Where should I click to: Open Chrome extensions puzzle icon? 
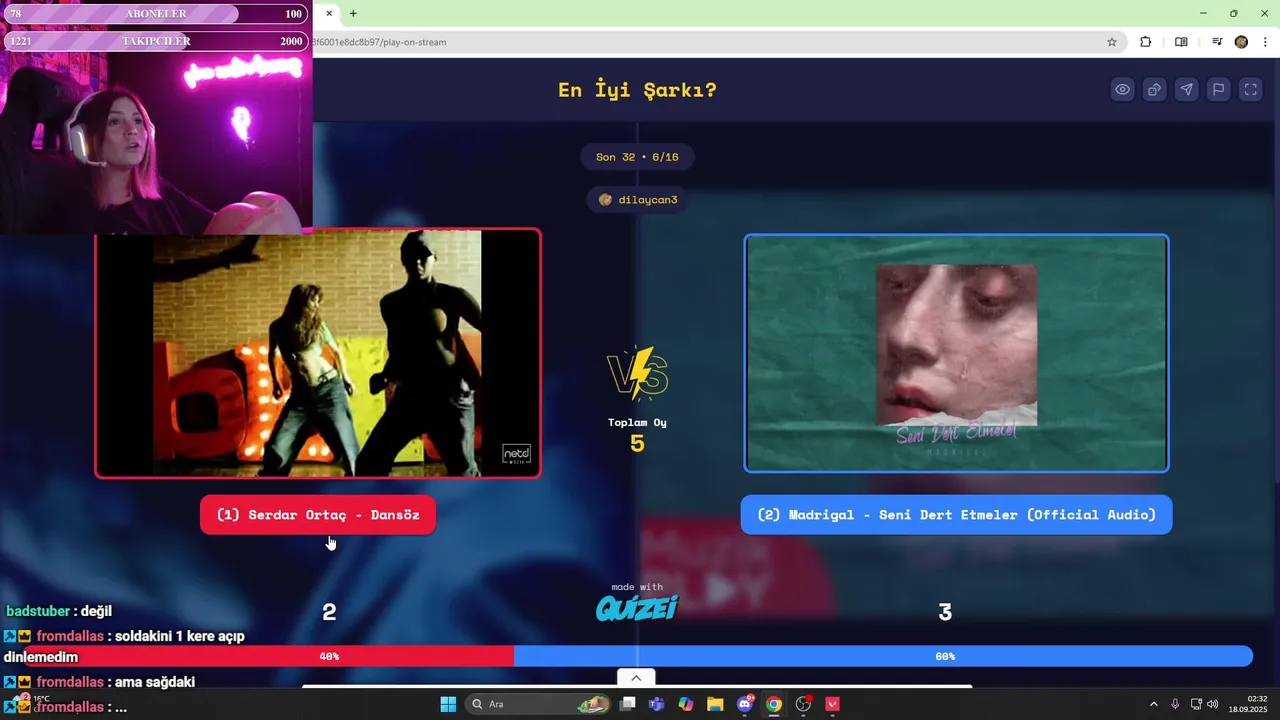tap(1146, 42)
